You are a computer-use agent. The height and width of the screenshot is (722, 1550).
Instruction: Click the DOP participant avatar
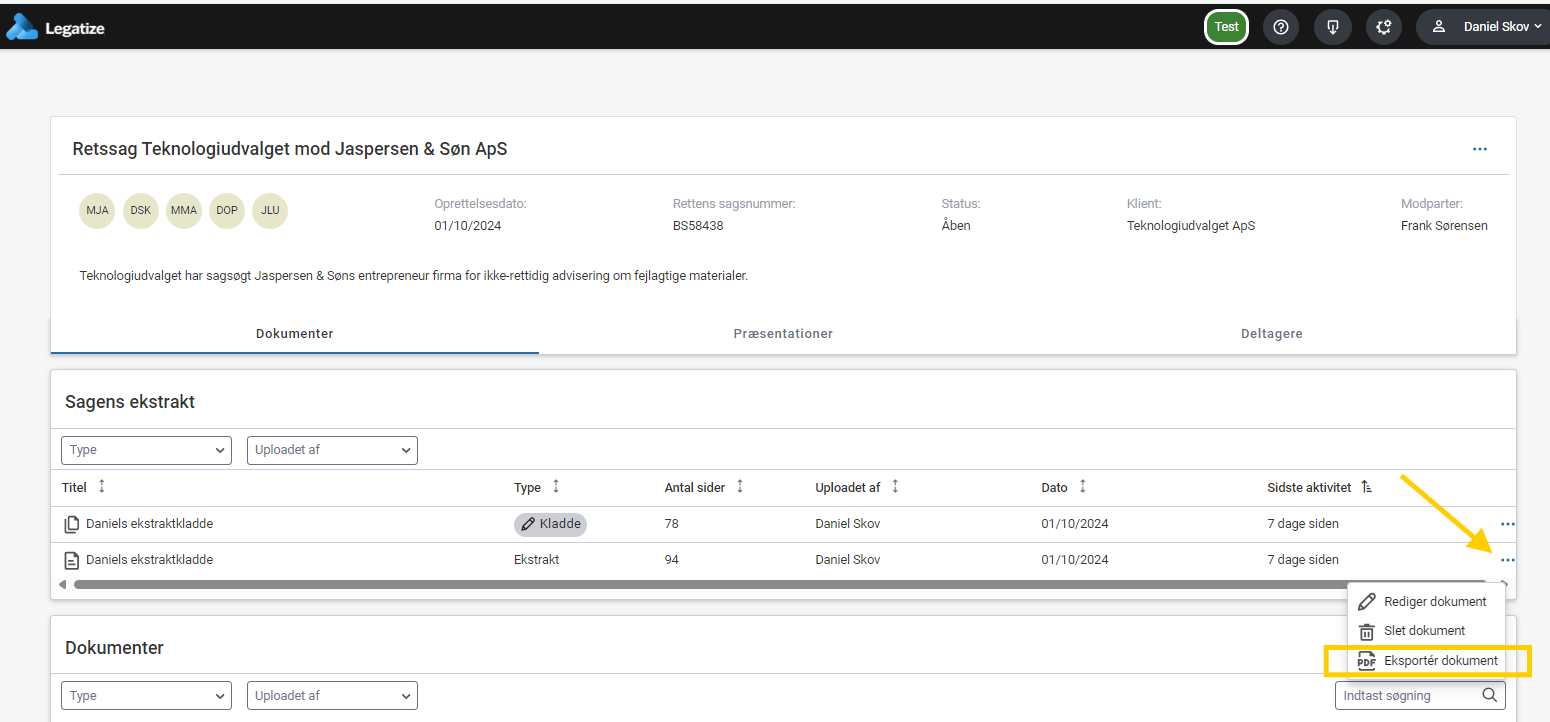click(227, 211)
